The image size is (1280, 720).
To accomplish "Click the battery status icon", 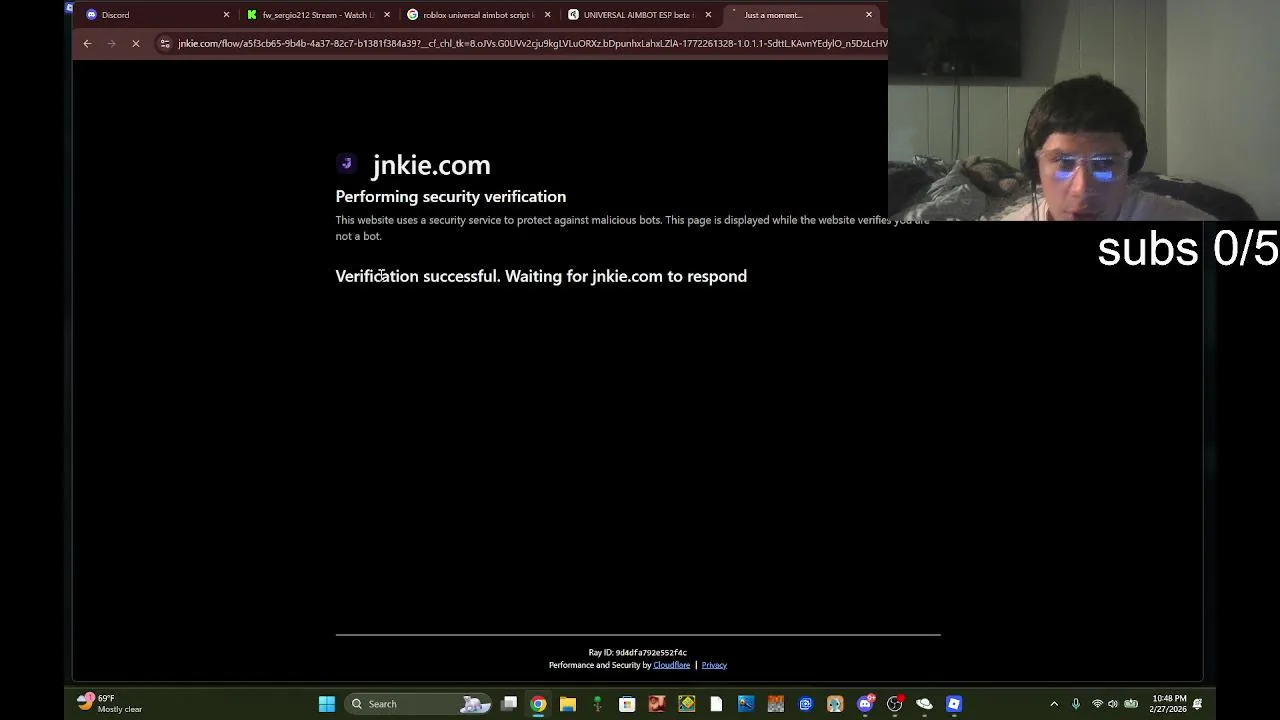I will pos(1131,704).
